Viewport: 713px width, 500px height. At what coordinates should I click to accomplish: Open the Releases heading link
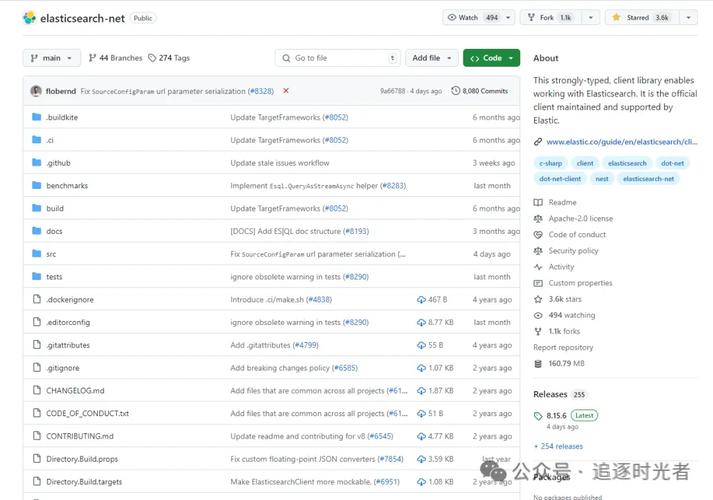[550, 394]
